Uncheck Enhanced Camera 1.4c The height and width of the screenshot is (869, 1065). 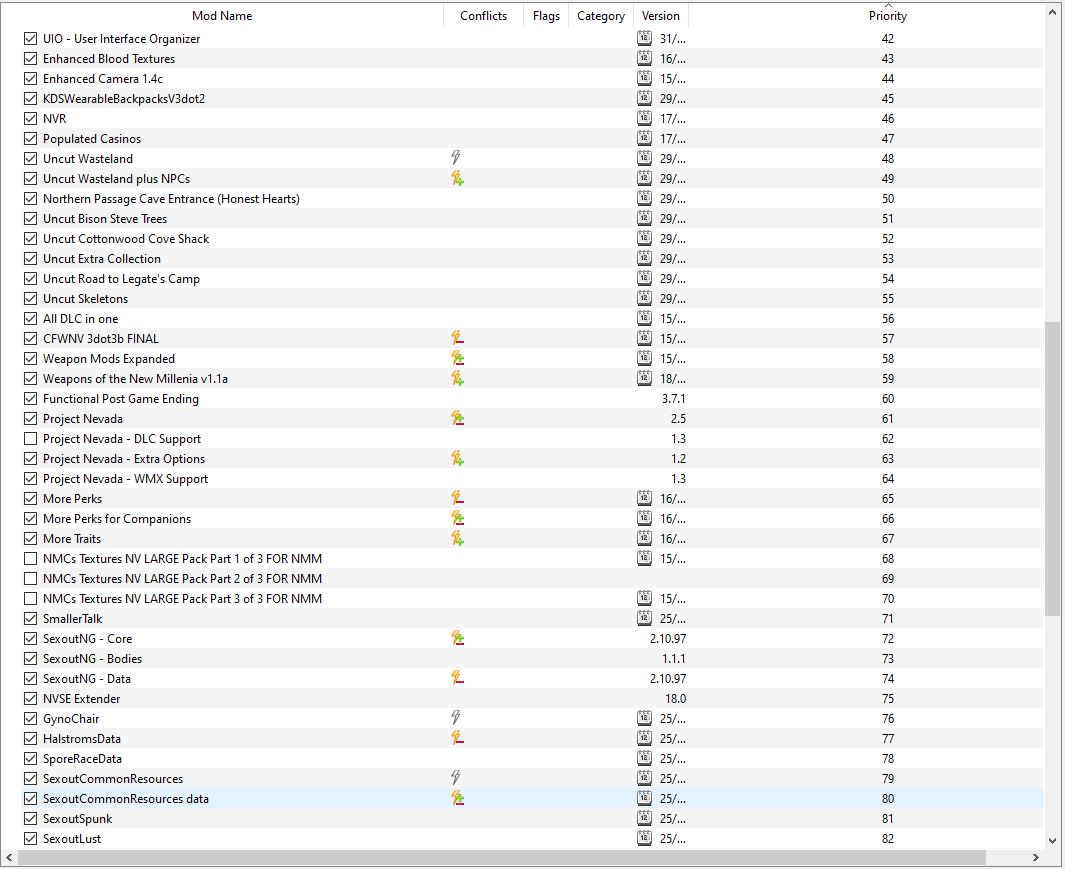[31, 79]
